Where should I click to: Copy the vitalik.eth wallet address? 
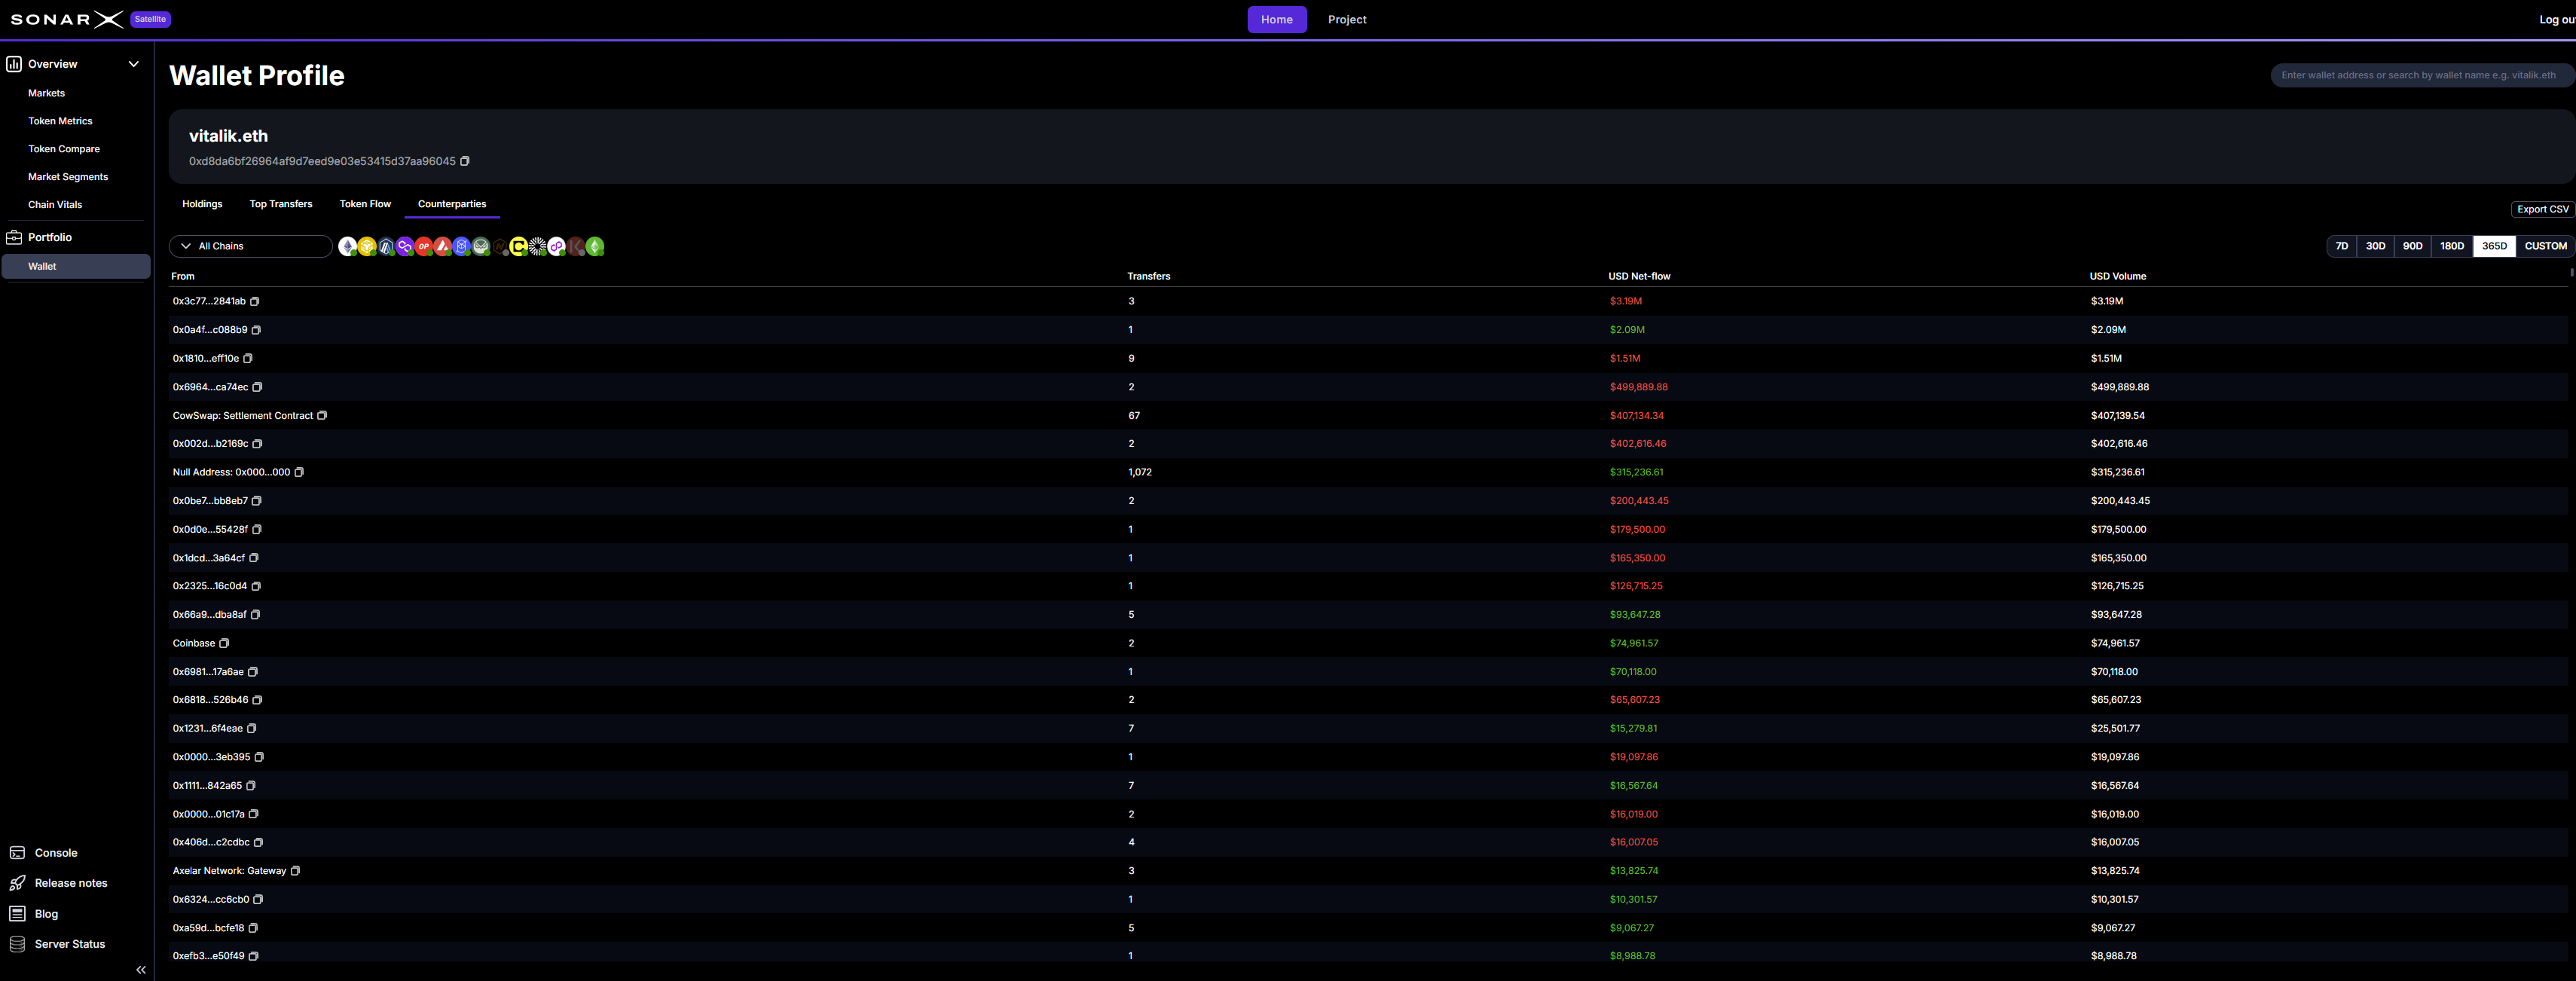click(465, 160)
